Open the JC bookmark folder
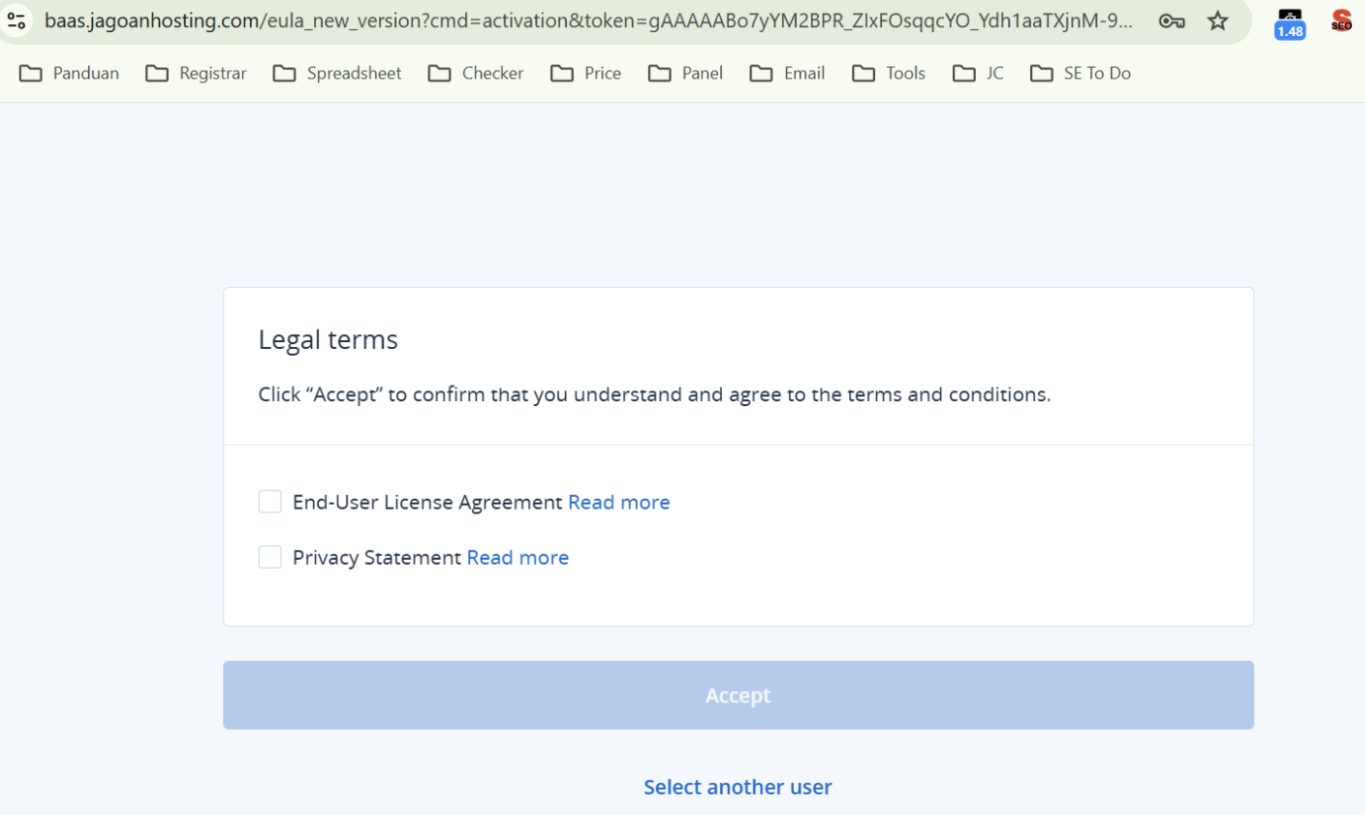 978,73
